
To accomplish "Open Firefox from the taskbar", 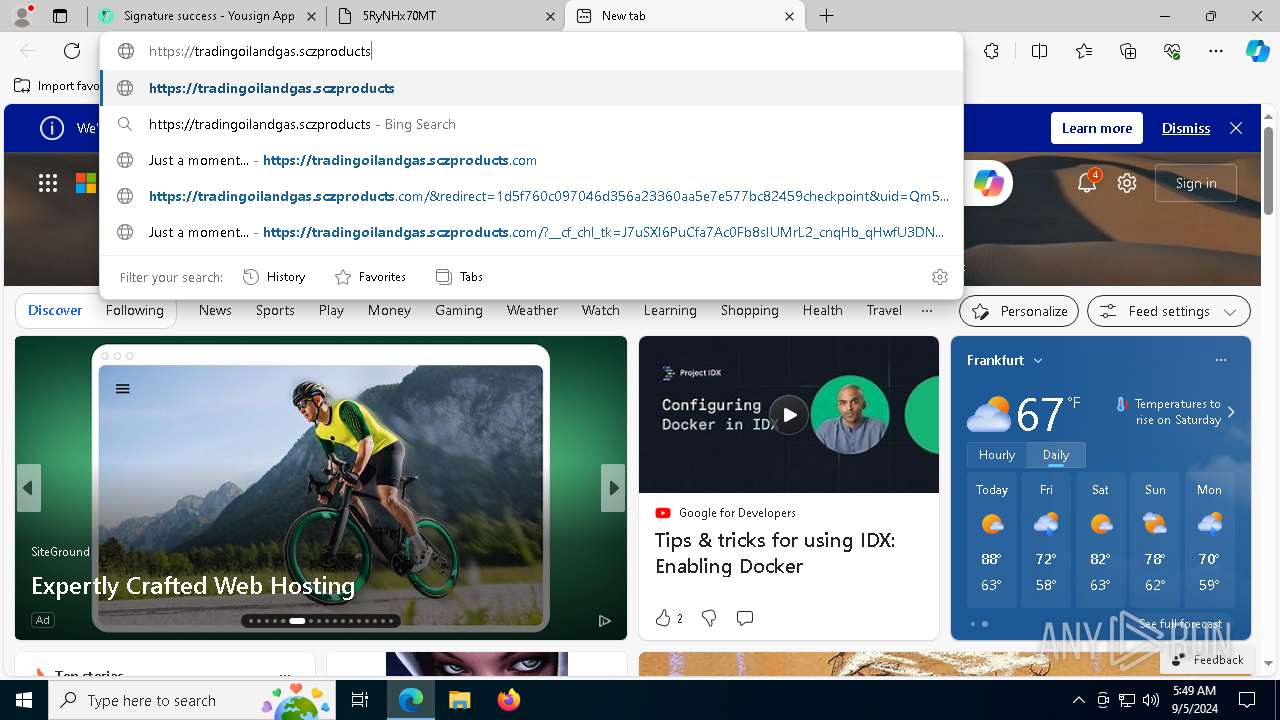I will pyautogui.click(x=509, y=700).
